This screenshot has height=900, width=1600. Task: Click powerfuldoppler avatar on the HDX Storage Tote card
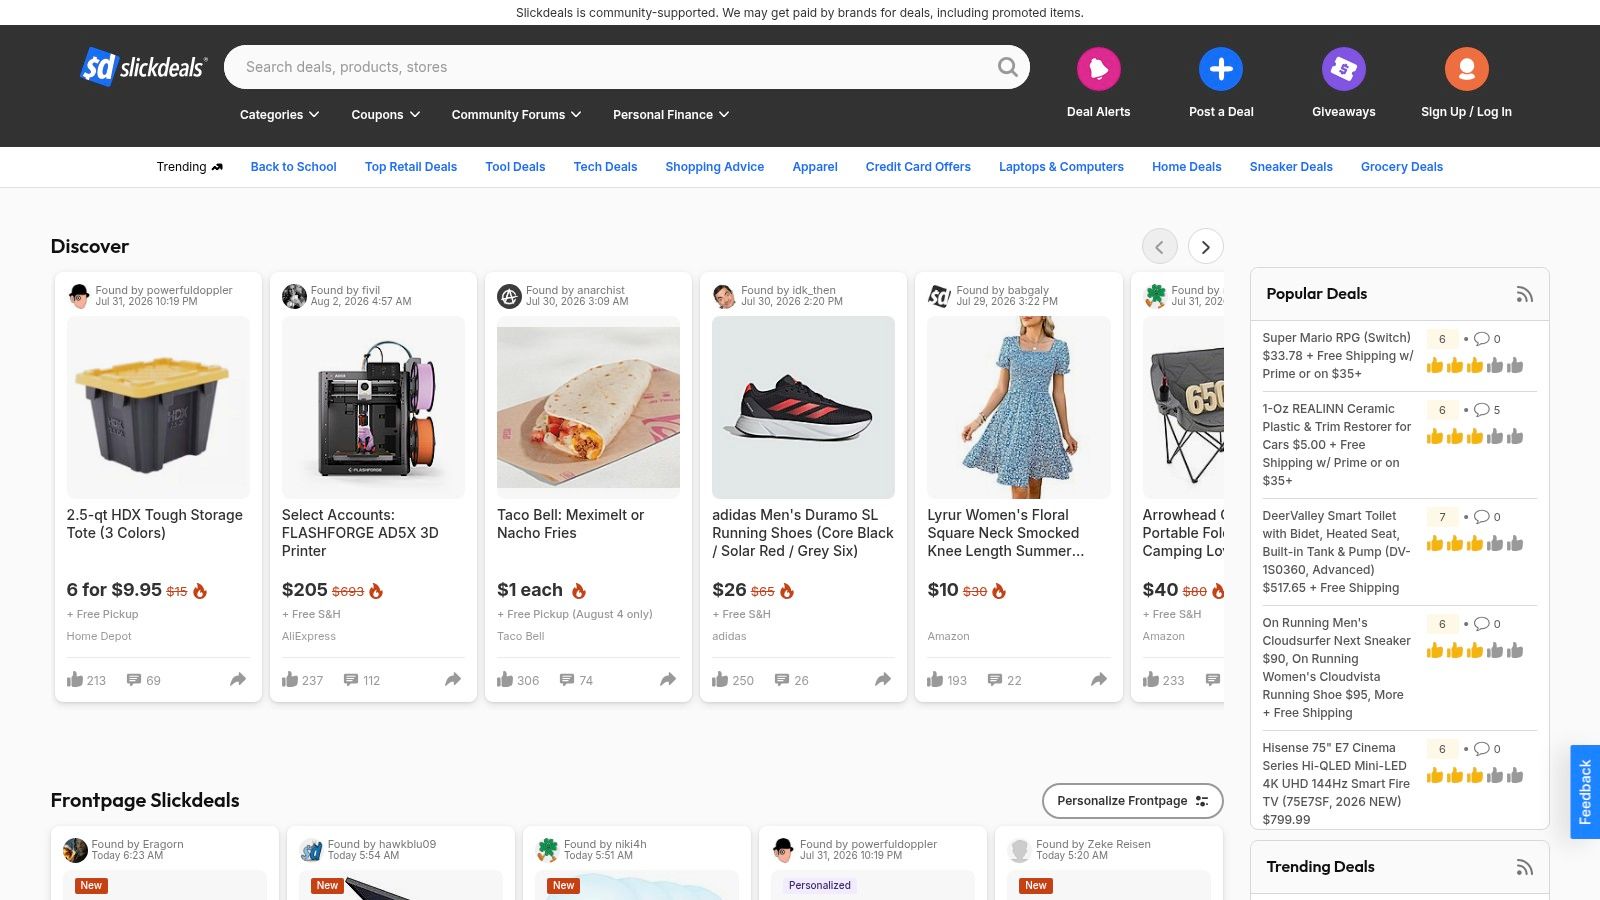point(79,296)
